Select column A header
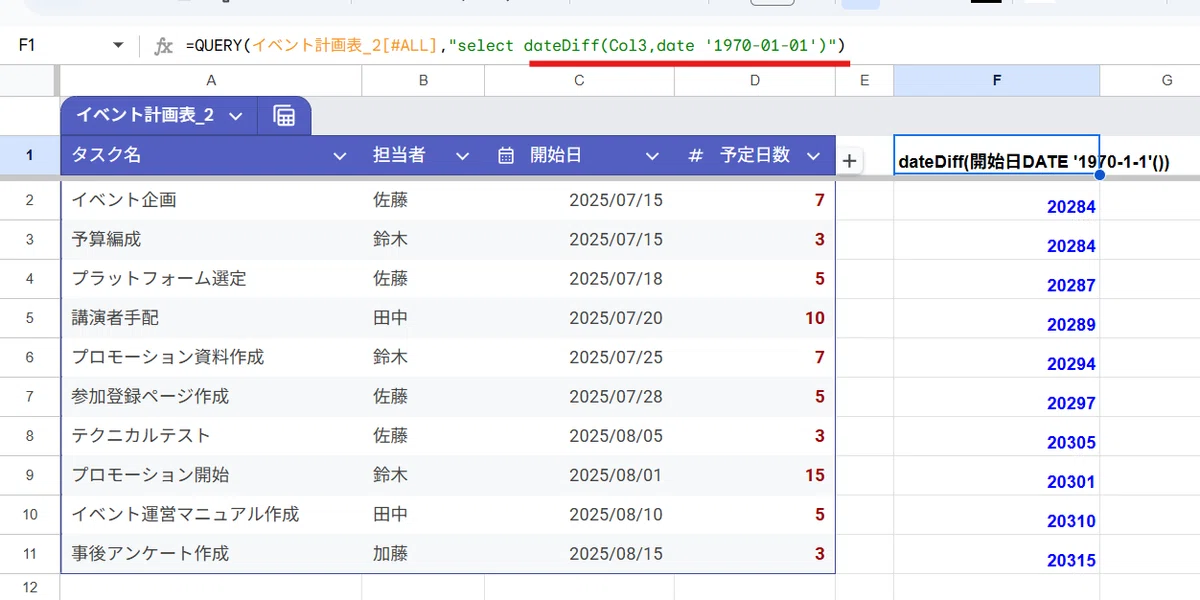This screenshot has width=1200, height=600. tap(211, 81)
